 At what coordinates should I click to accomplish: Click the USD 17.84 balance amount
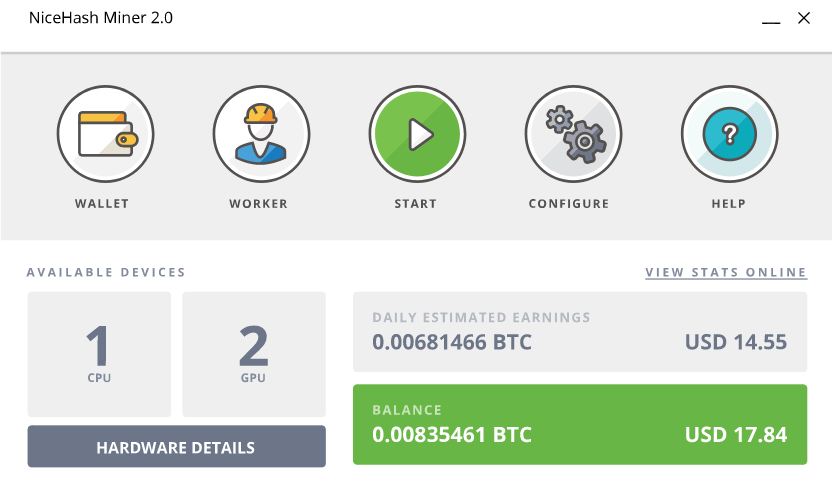[736, 435]
